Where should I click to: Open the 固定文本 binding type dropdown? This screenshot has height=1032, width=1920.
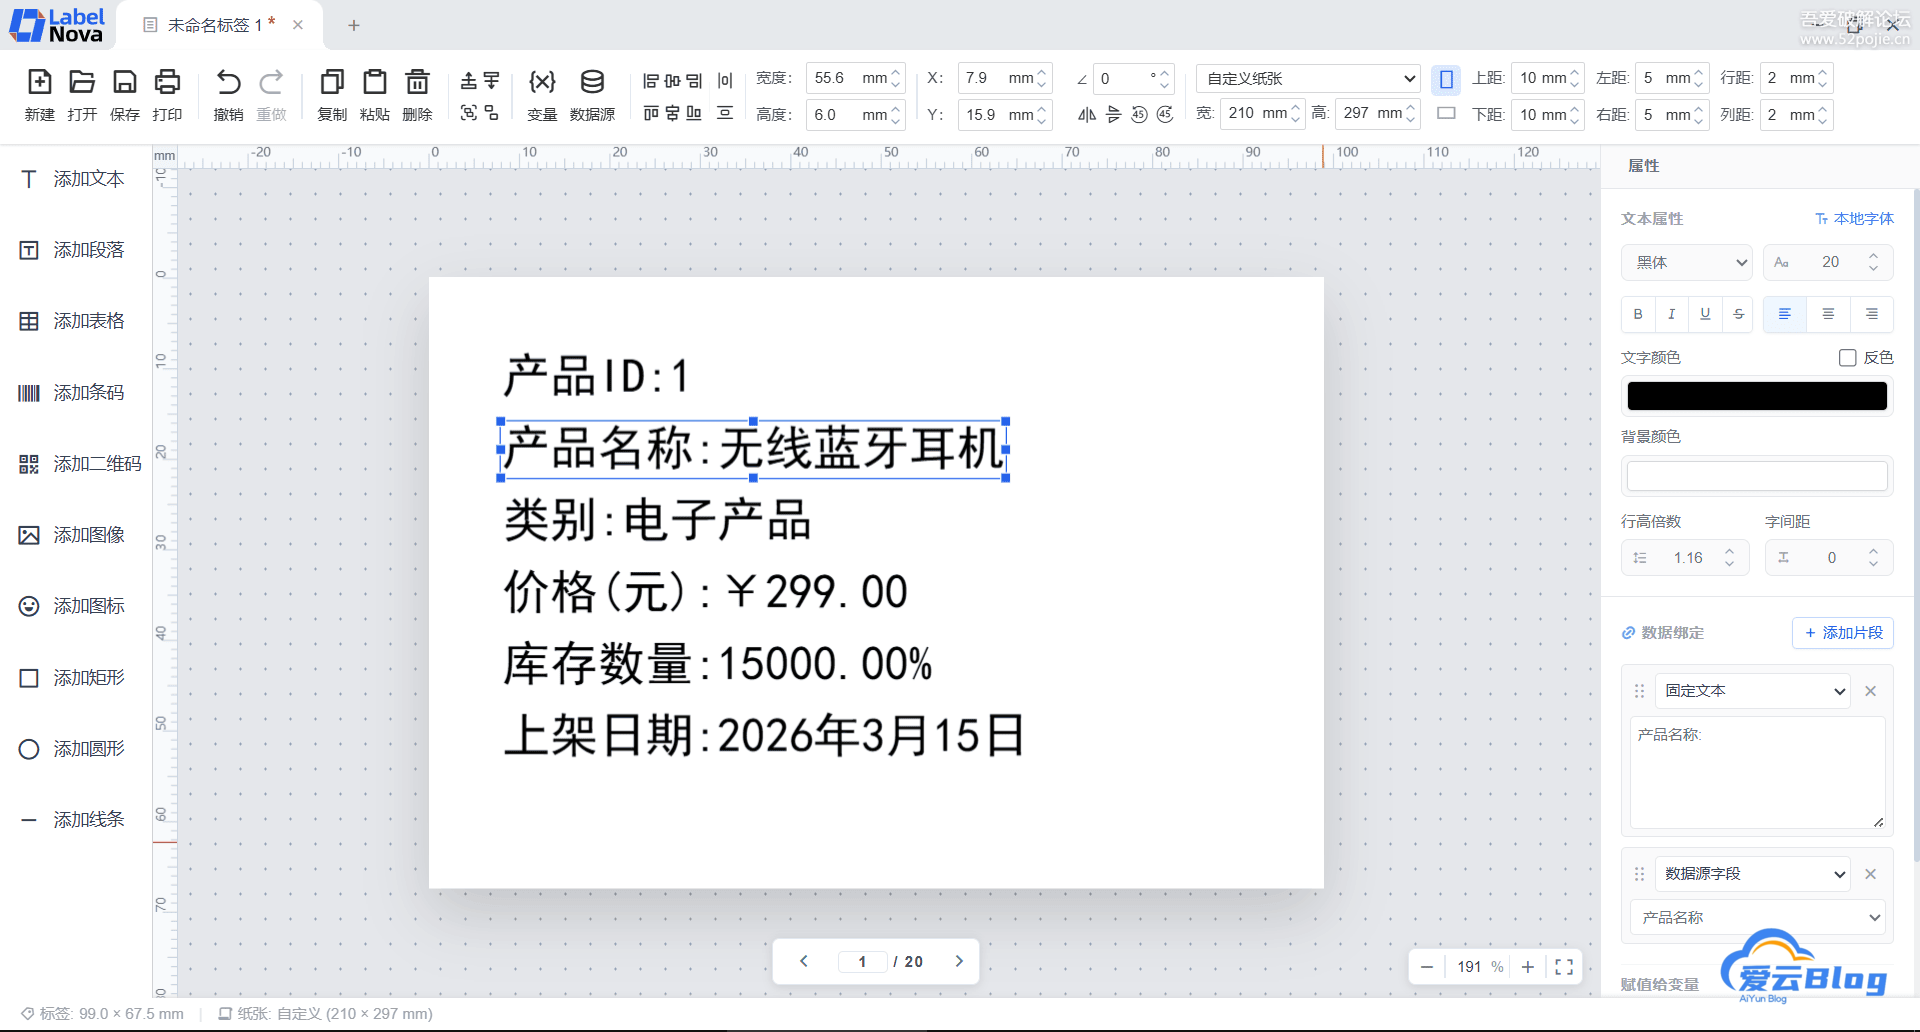click(1753, 691)
